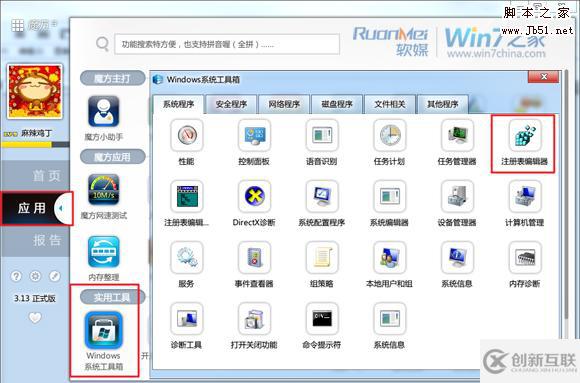This screenshot has height=383, width=580.
Task: Click the user avatar thumbnail
Action: click(35, 91)
